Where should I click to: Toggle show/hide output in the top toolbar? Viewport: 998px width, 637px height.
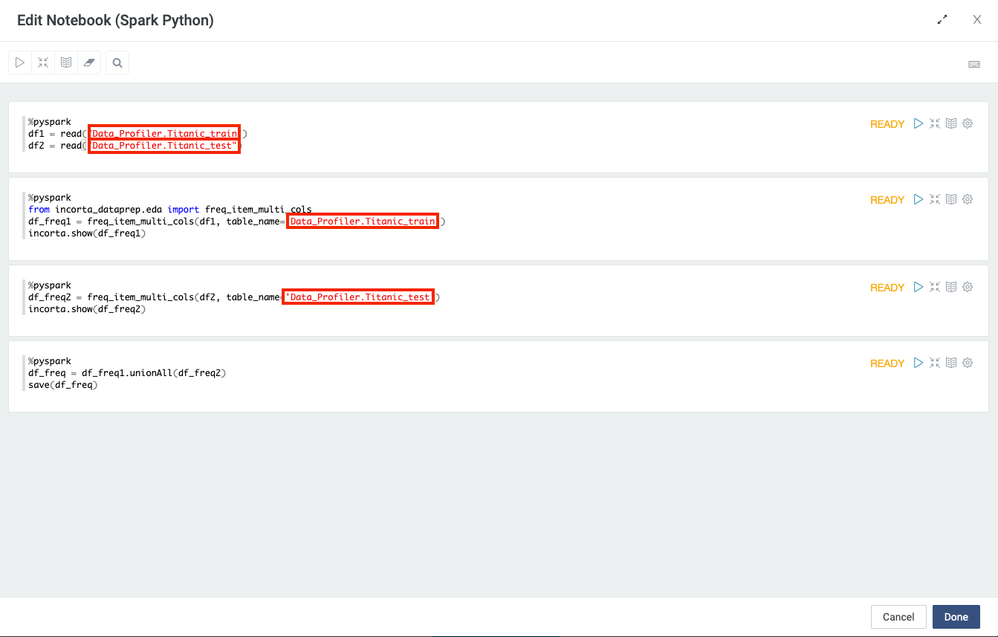tap(66, 63)
